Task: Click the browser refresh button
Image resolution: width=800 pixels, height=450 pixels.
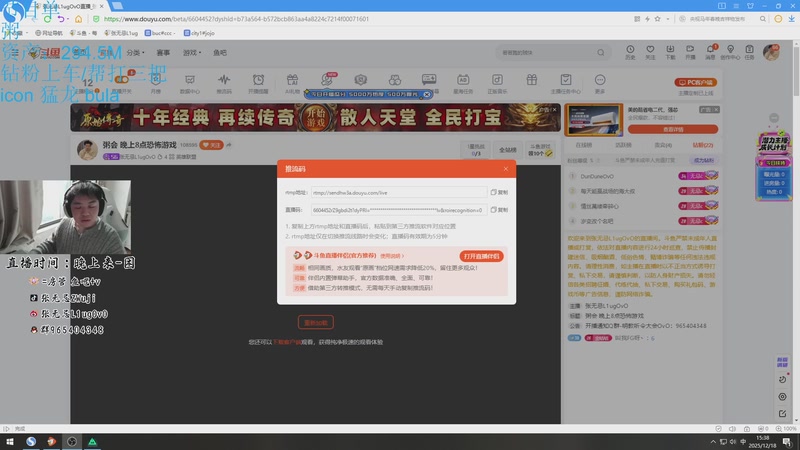Action: (x=47, y=19)
